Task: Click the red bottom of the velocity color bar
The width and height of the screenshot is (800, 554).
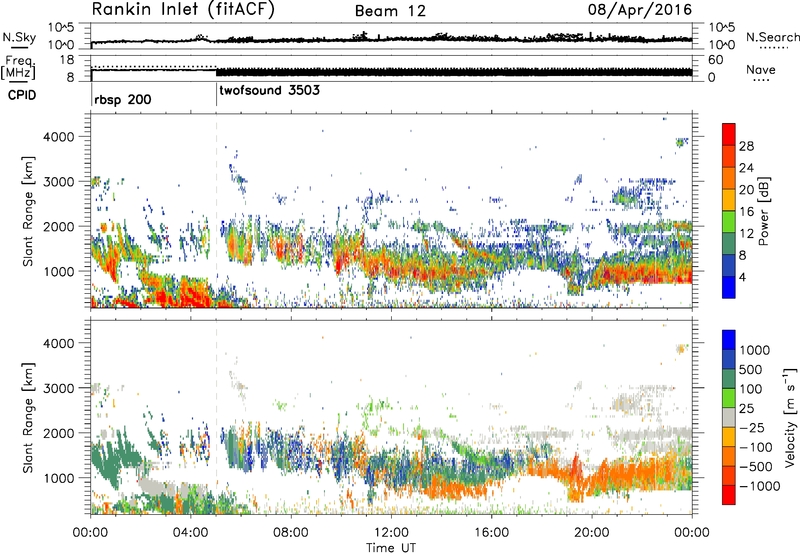Action: (729, 495)
